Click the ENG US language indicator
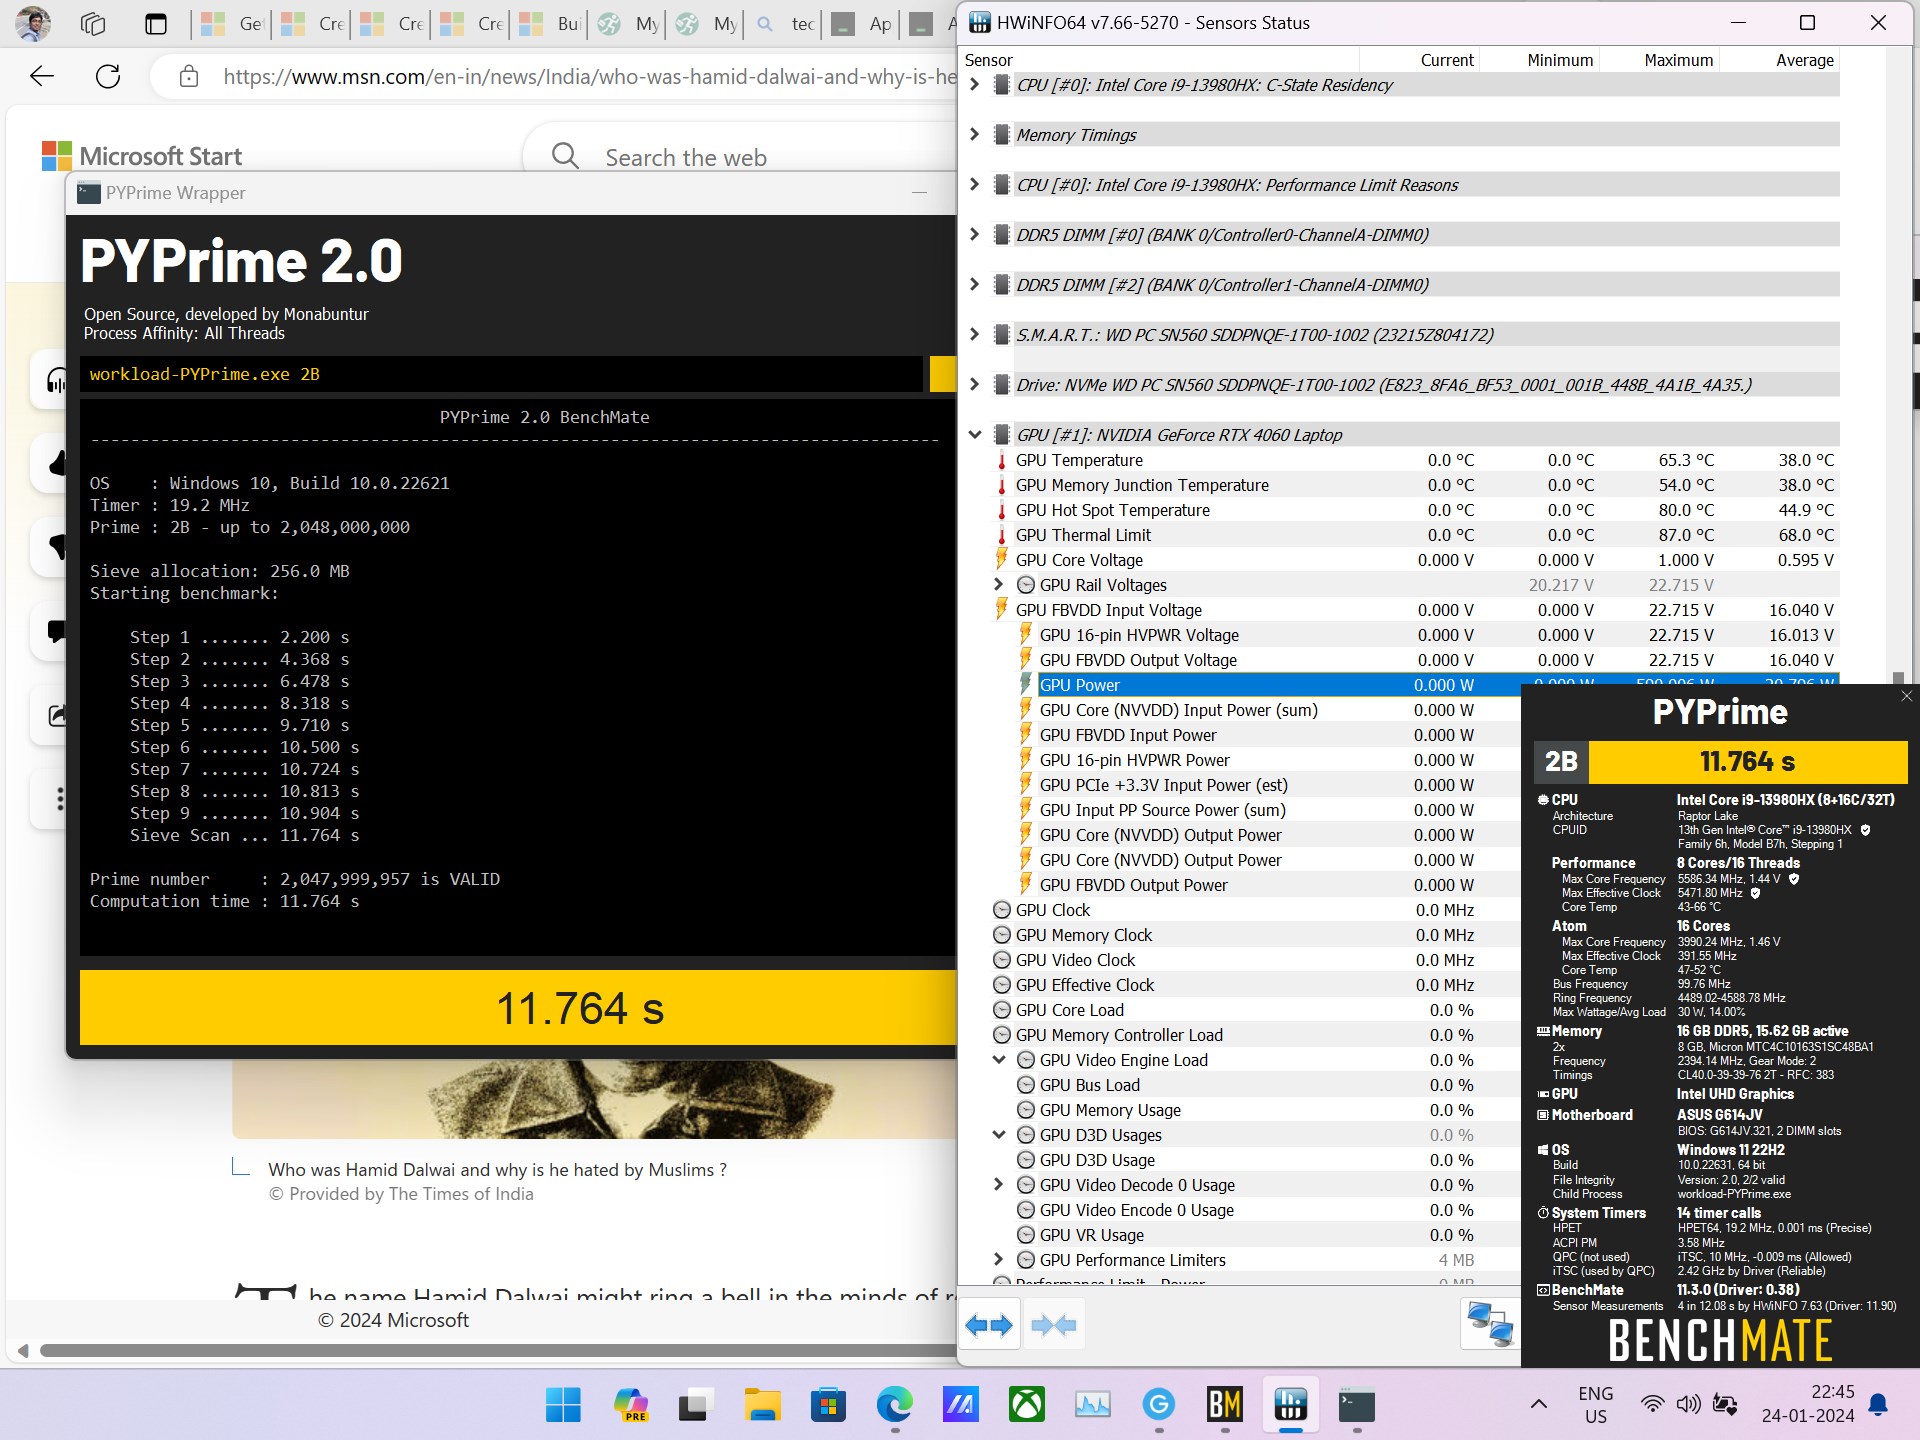Screen dimensions: 1920x1440 1595,1405
